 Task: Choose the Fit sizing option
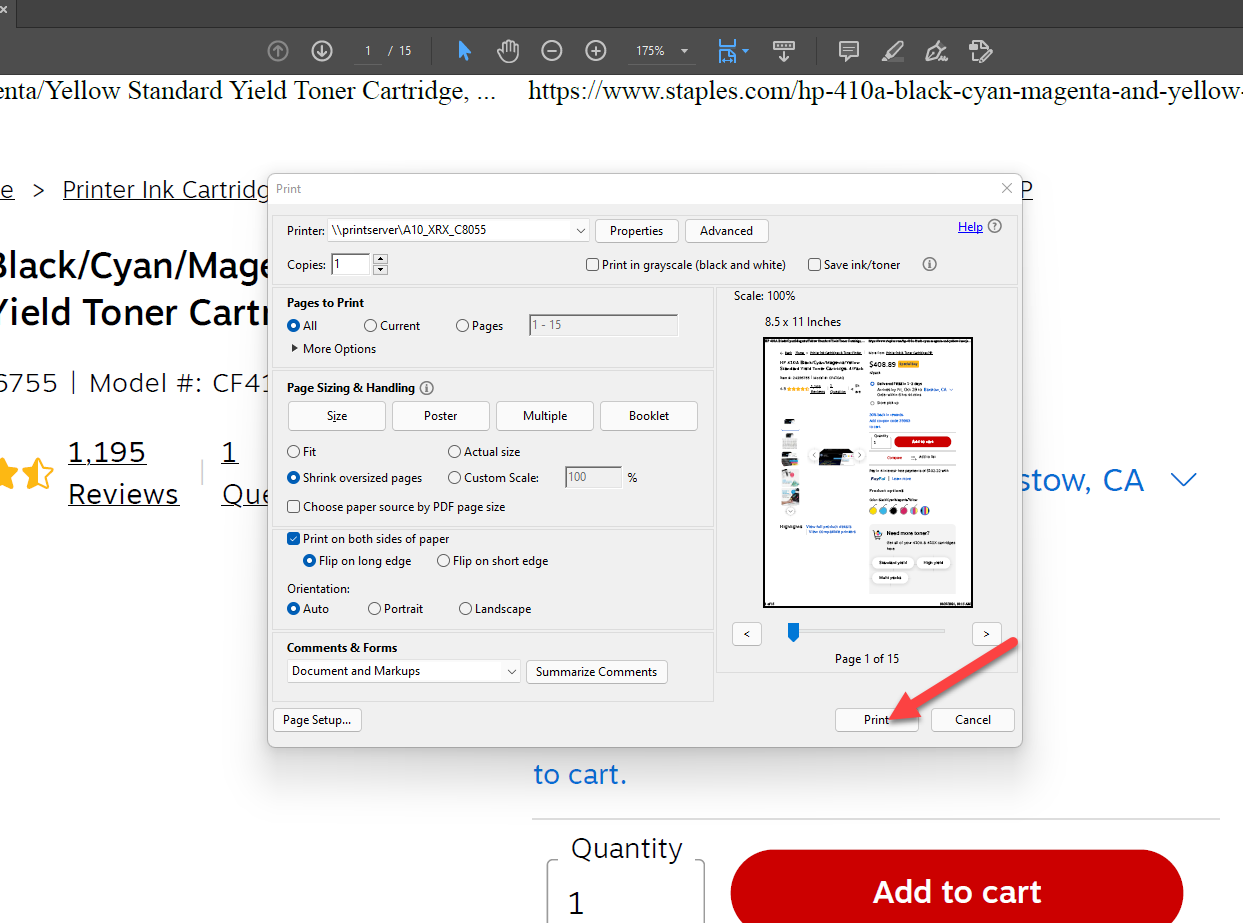[294, 452]
